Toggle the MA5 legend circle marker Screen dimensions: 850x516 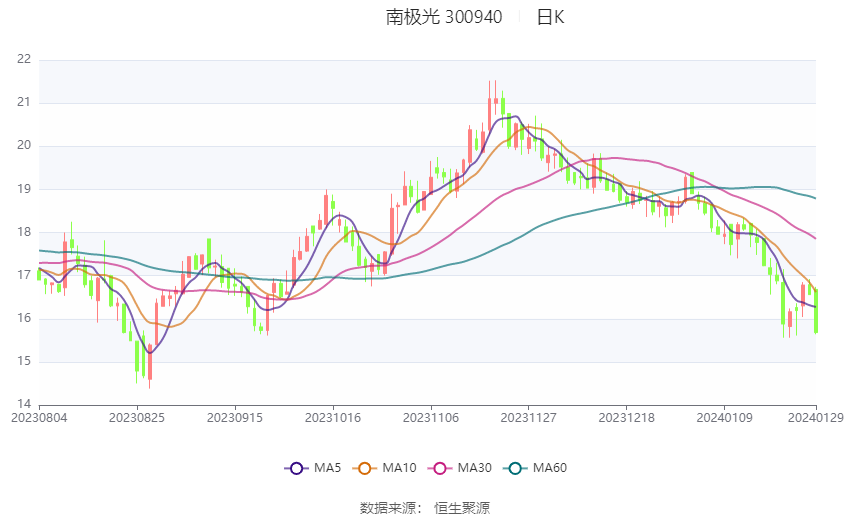[x=296, y=468]
